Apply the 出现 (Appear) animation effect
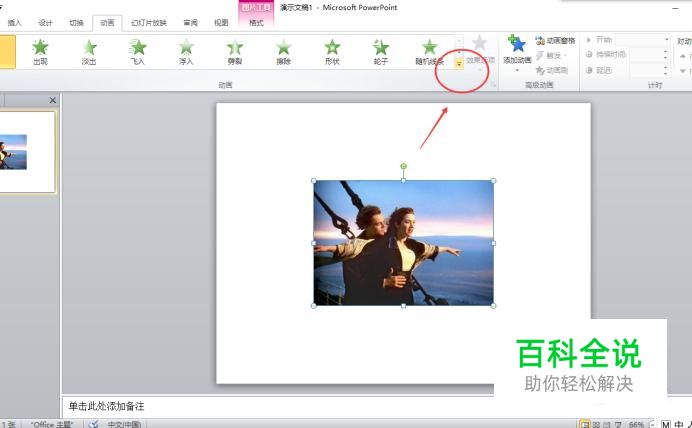The width and height of the screenshot is (692, 428). pyautogui.click(x=40, y=52)
